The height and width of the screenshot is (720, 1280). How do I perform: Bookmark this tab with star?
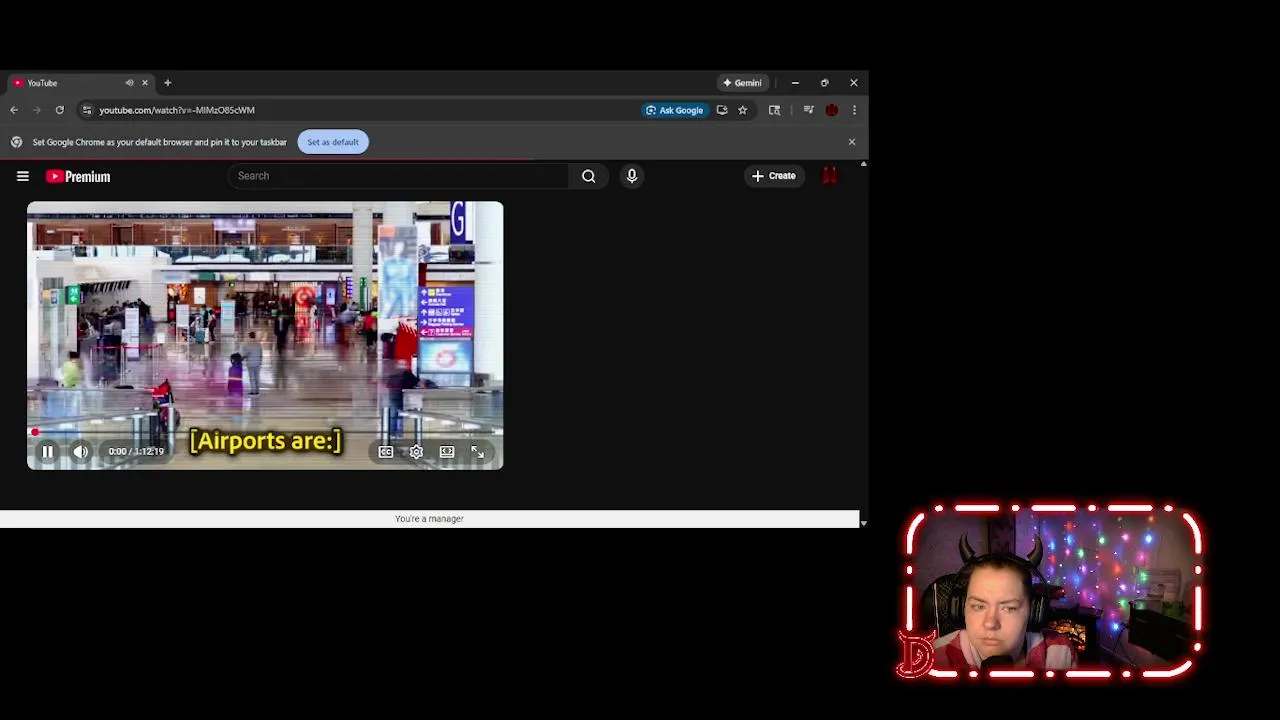[x=742, y=110]
